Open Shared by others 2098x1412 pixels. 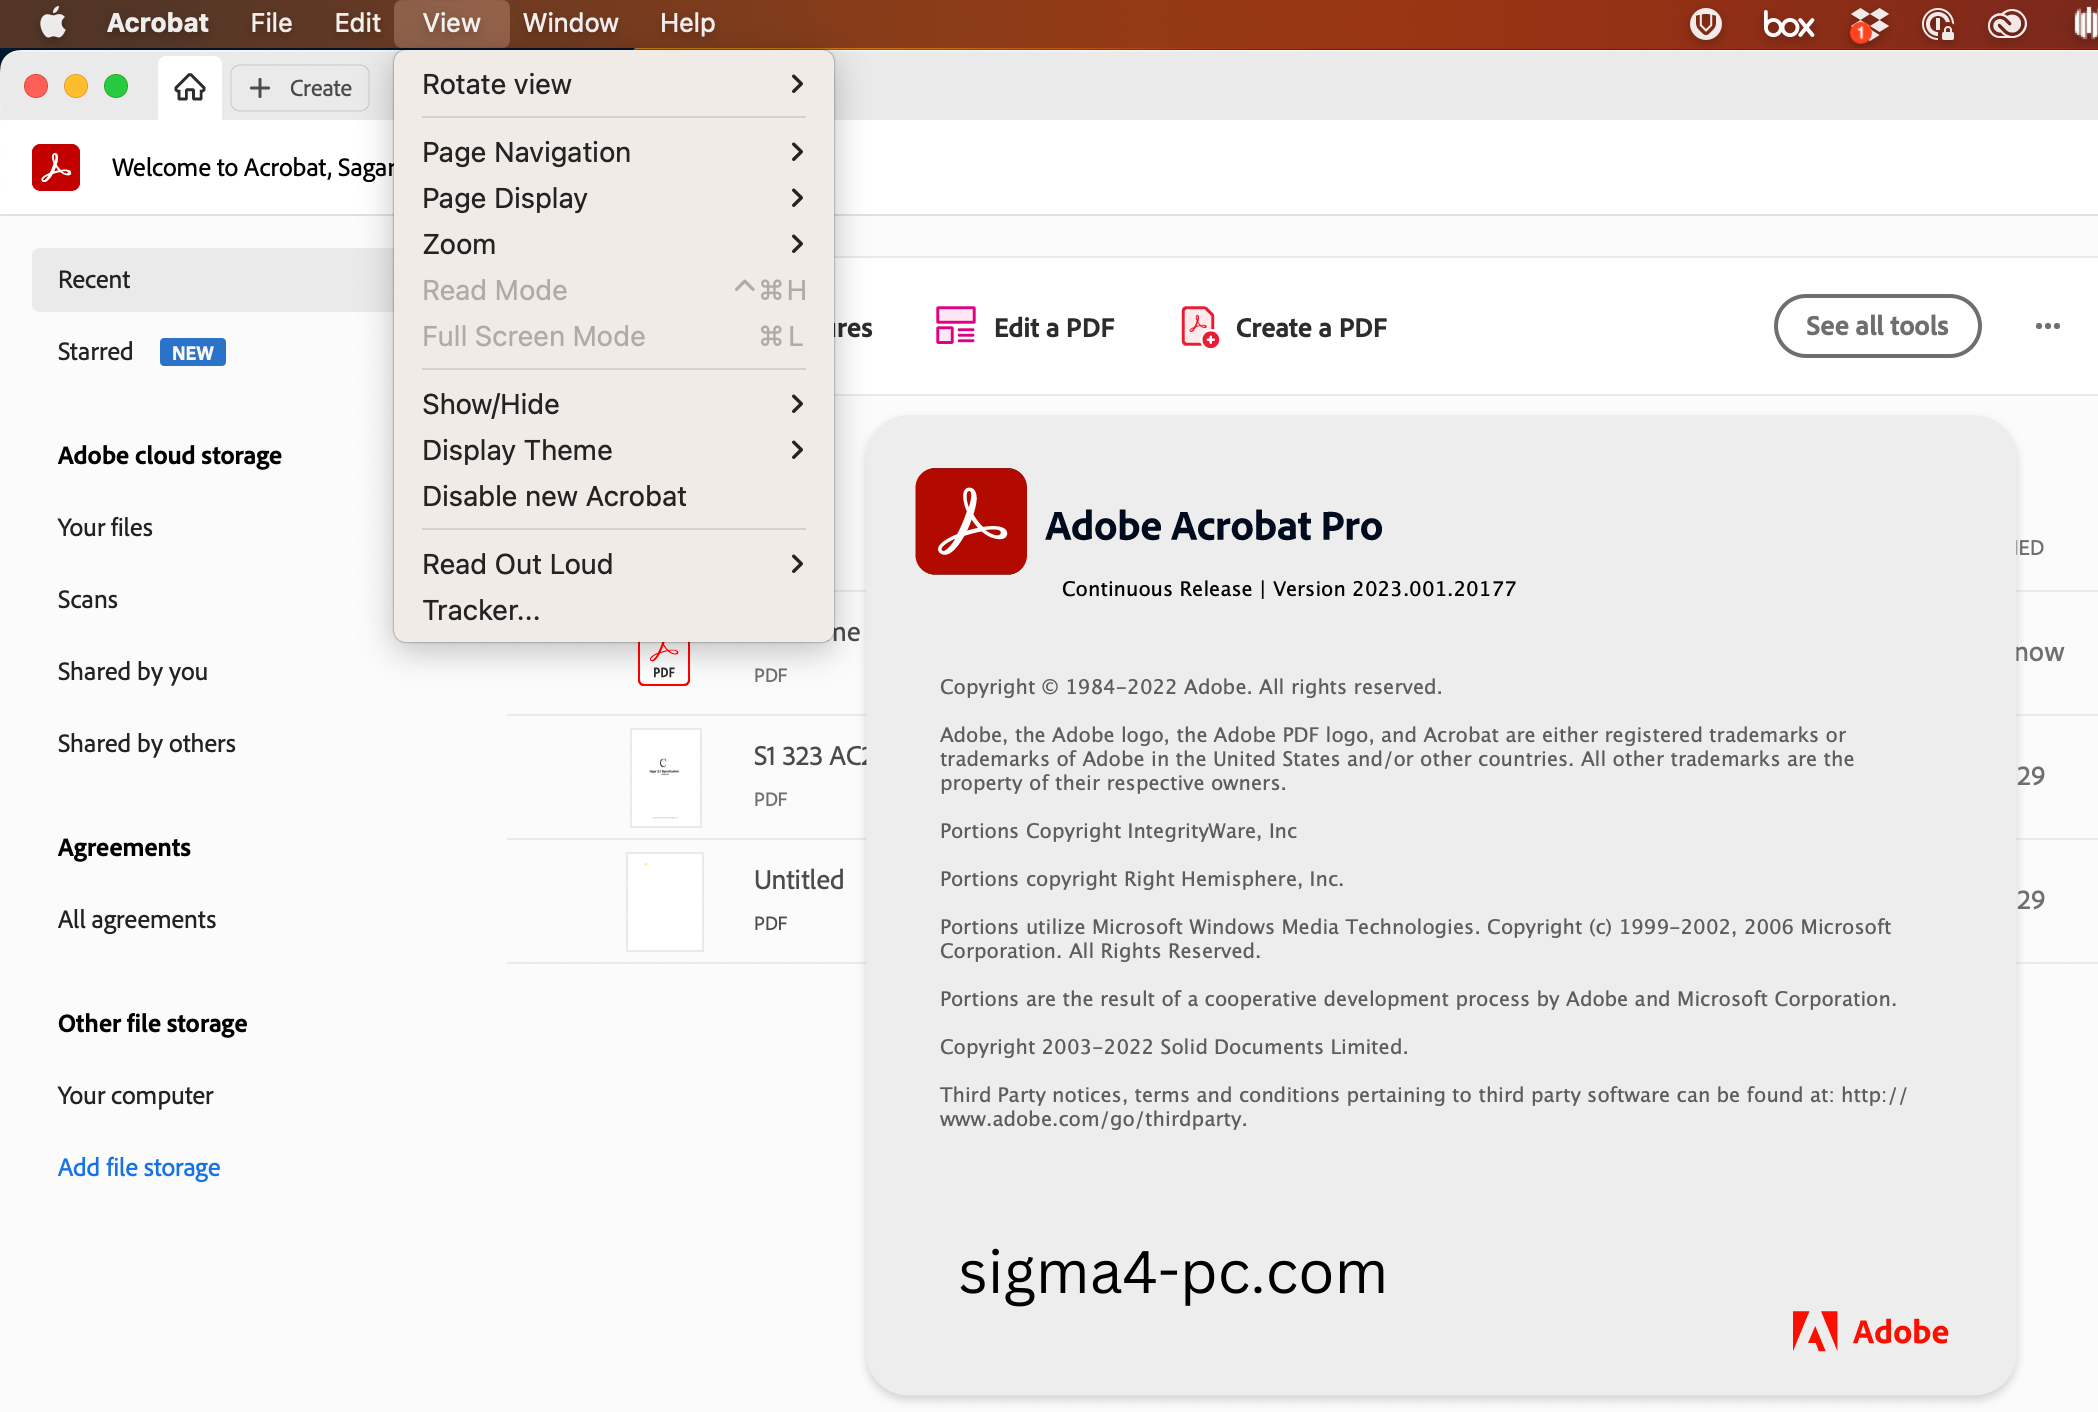point(147,744)
